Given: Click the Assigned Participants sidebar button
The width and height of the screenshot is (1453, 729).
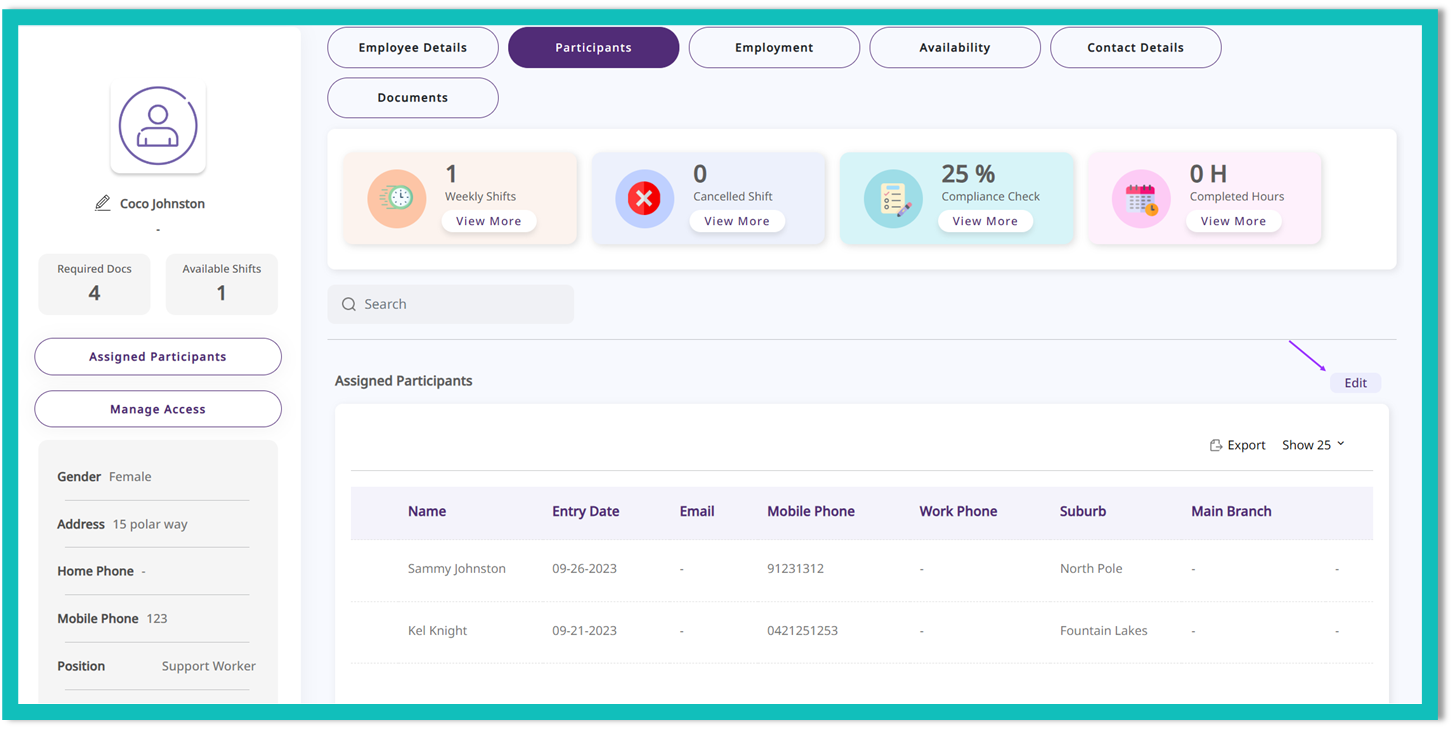Looking at the screenshot, I should coord(158,357).
